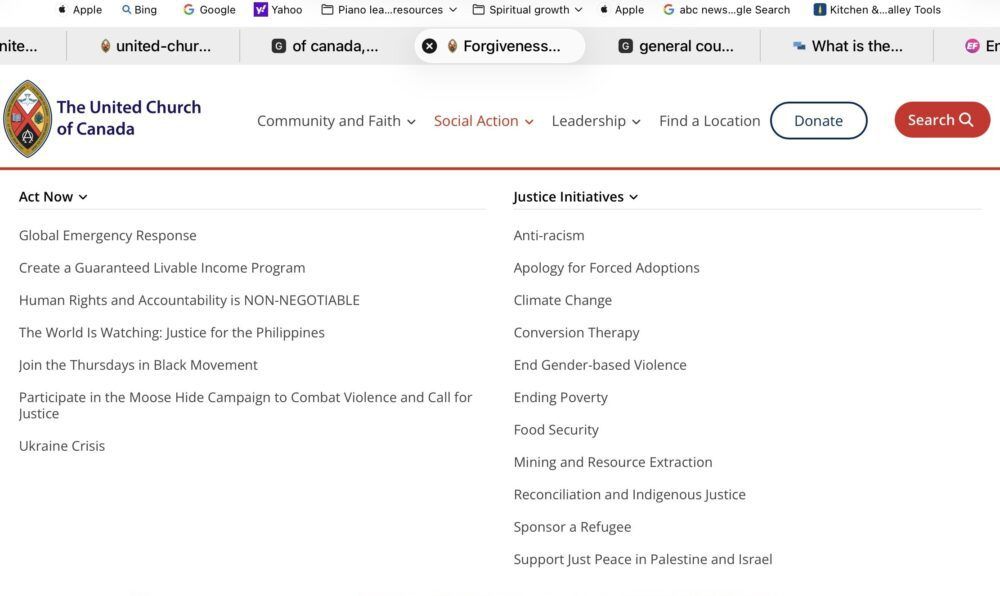Open the abc news Google Search bookmark
This screenshot has width=1000, height=596.
click(726, 10)
